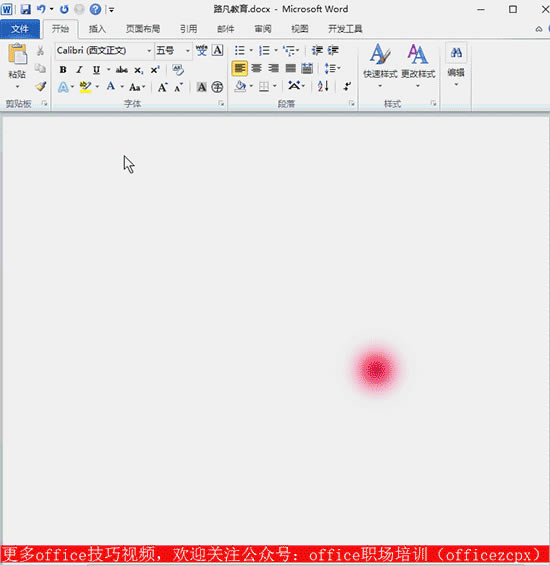Open 快速样式 Quick Styles gallery
The height and width of the screenshot is (566, 550).
[x=380, y=66]
